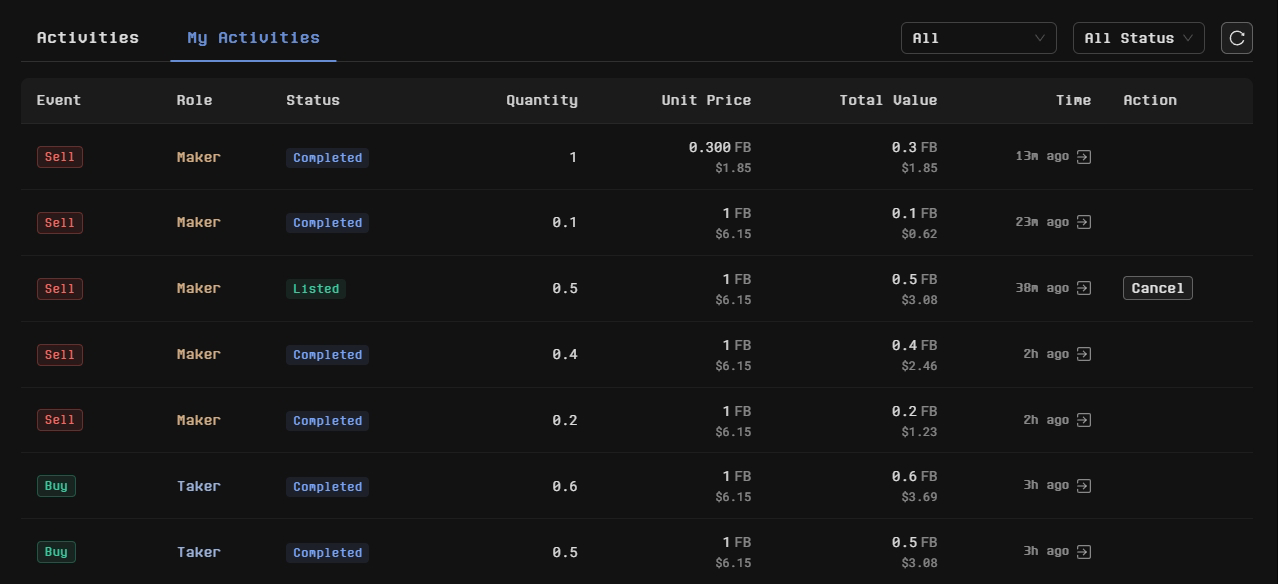Open transaction link for 0.4 quantity sale
Screen dimensions: 1278x584
1084,354
